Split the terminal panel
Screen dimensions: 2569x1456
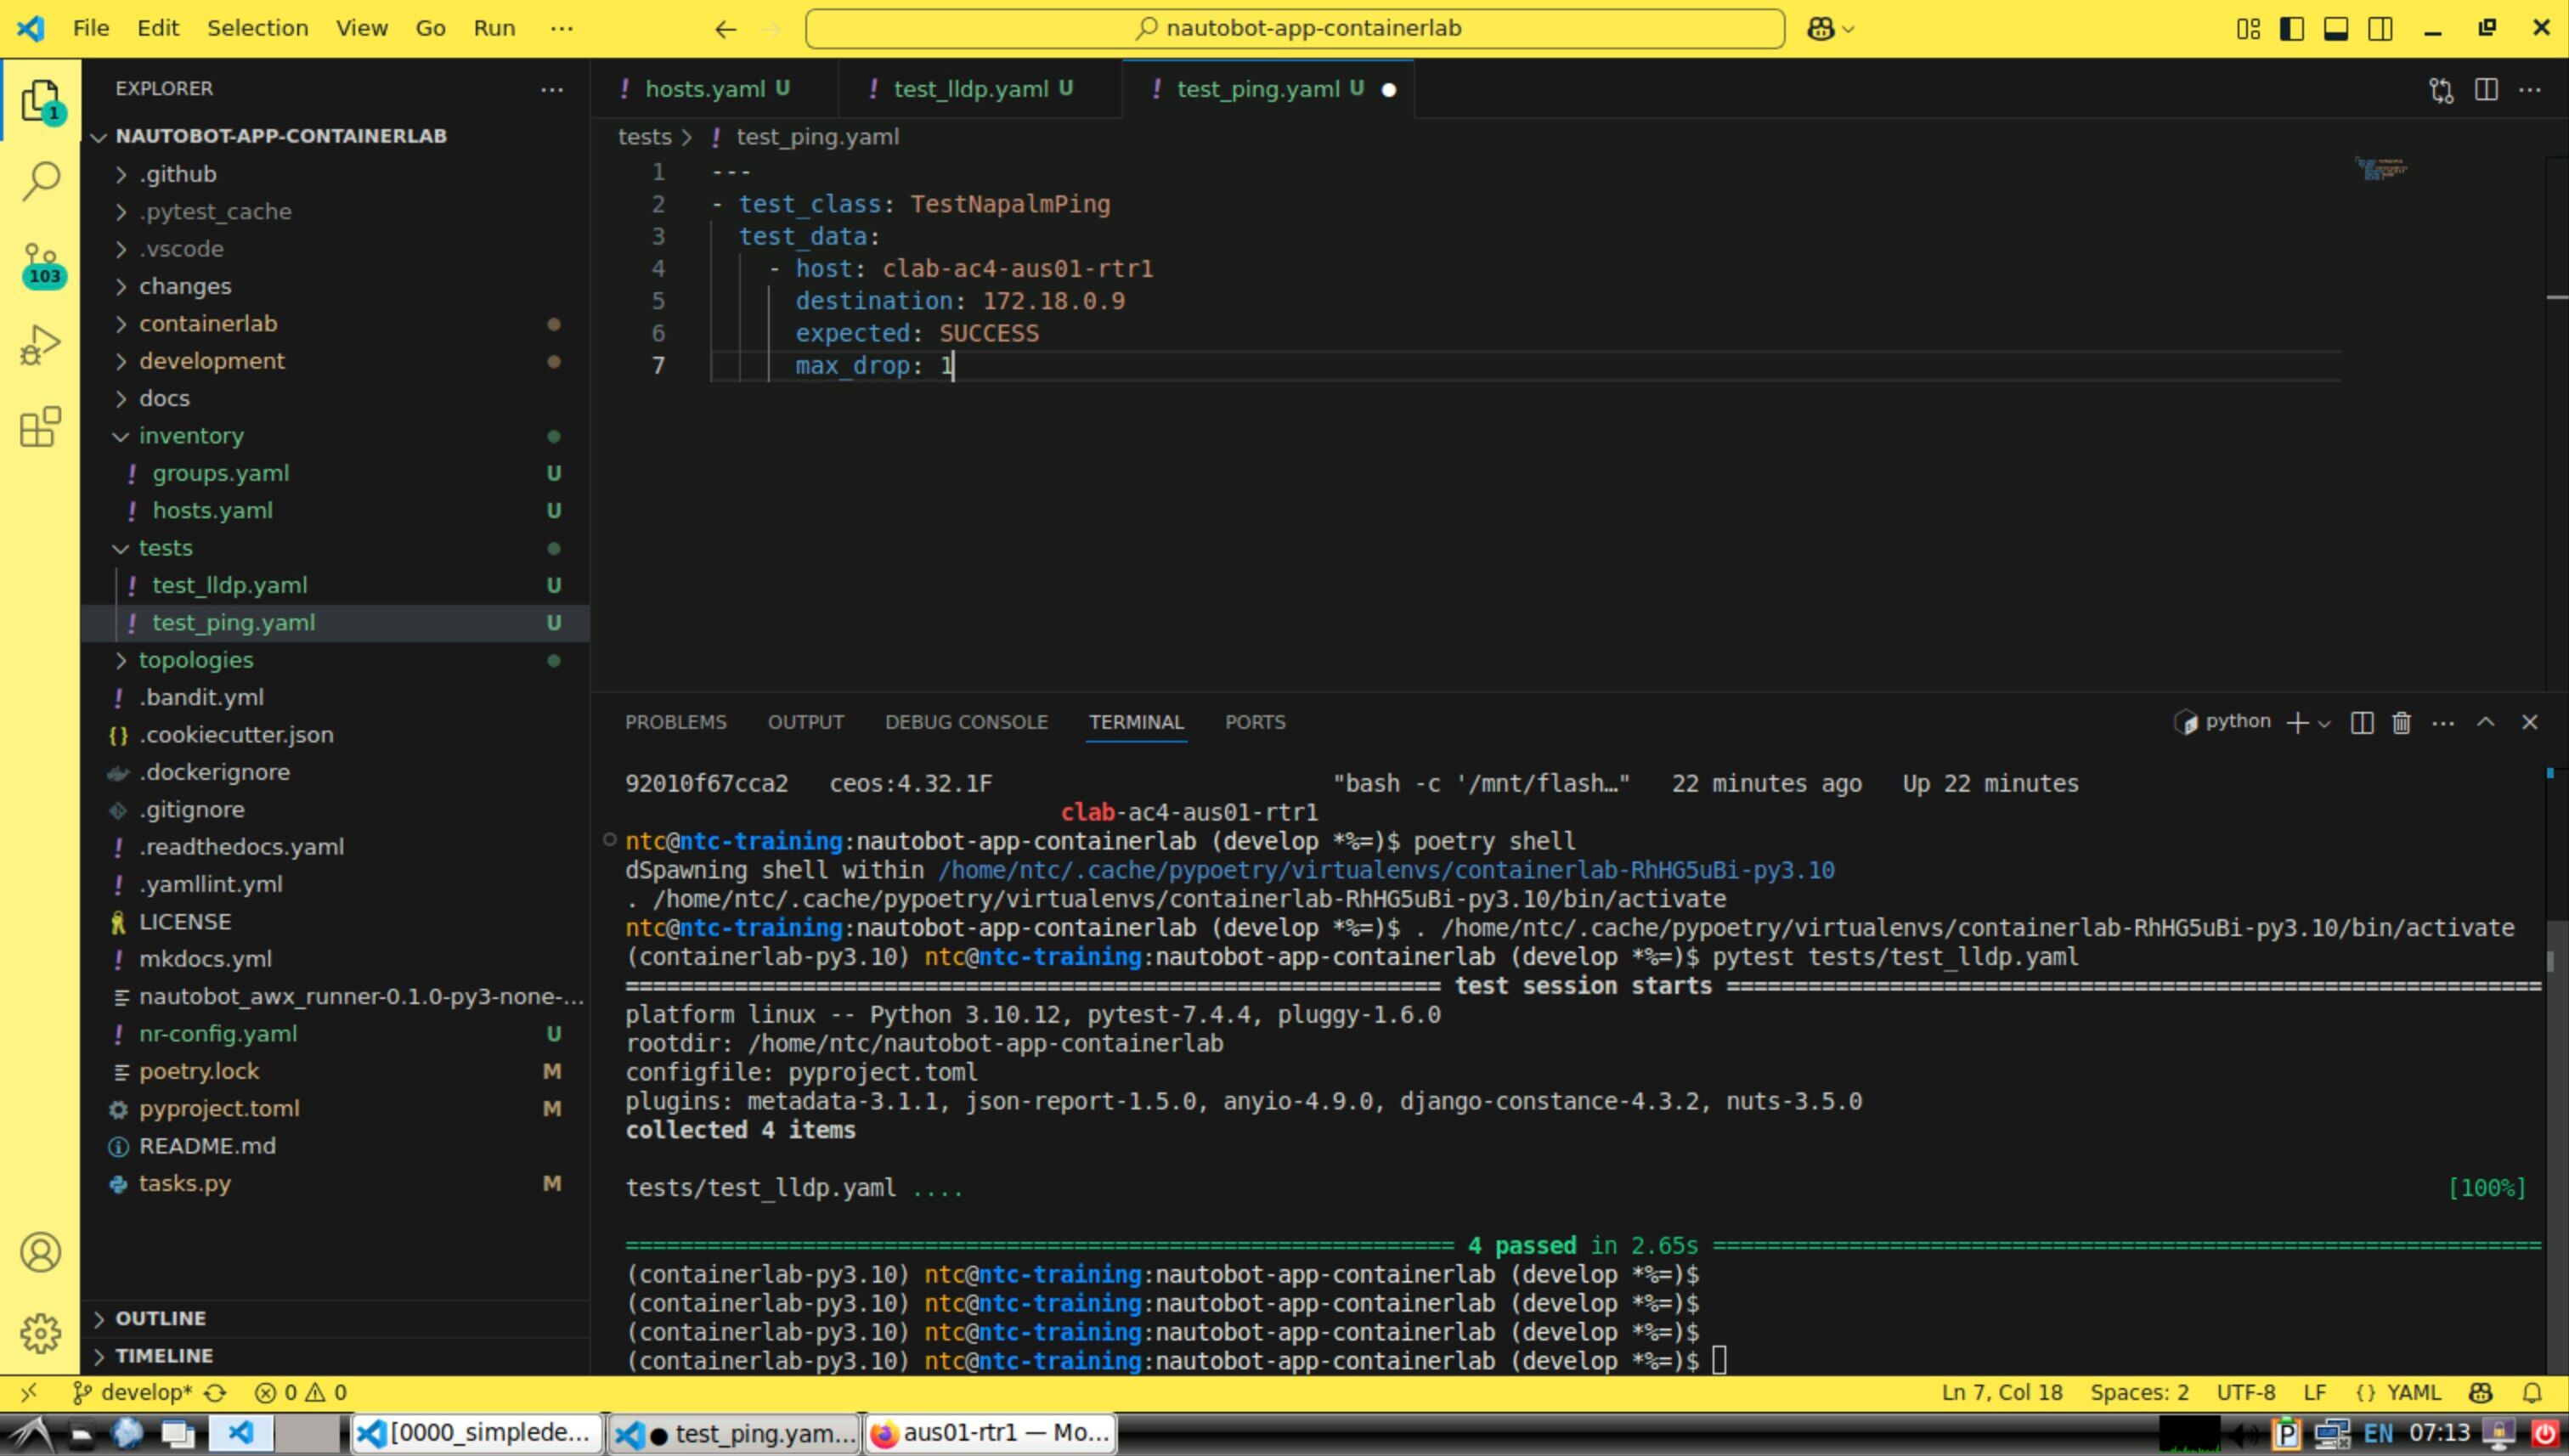pyautogui.click(x=2362, y=722)
